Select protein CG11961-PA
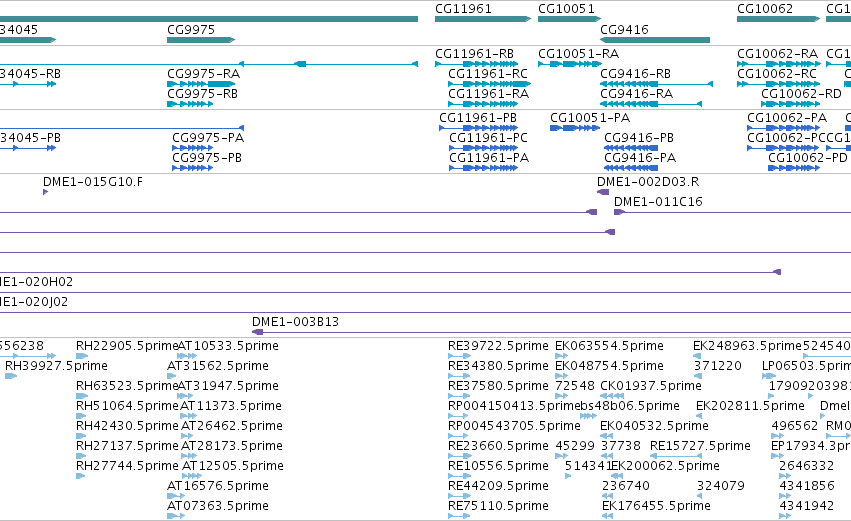Viewport: 851px width, 521px height. [483, 168]
